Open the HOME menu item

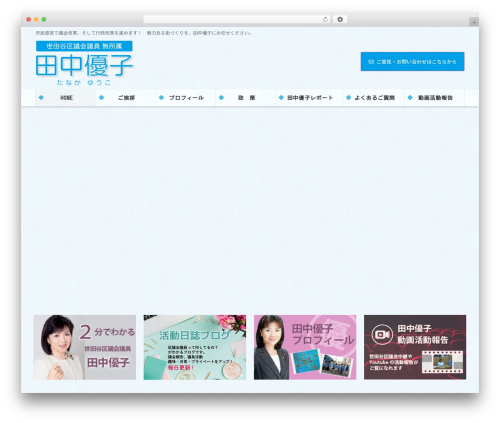[x=65, y=98]
